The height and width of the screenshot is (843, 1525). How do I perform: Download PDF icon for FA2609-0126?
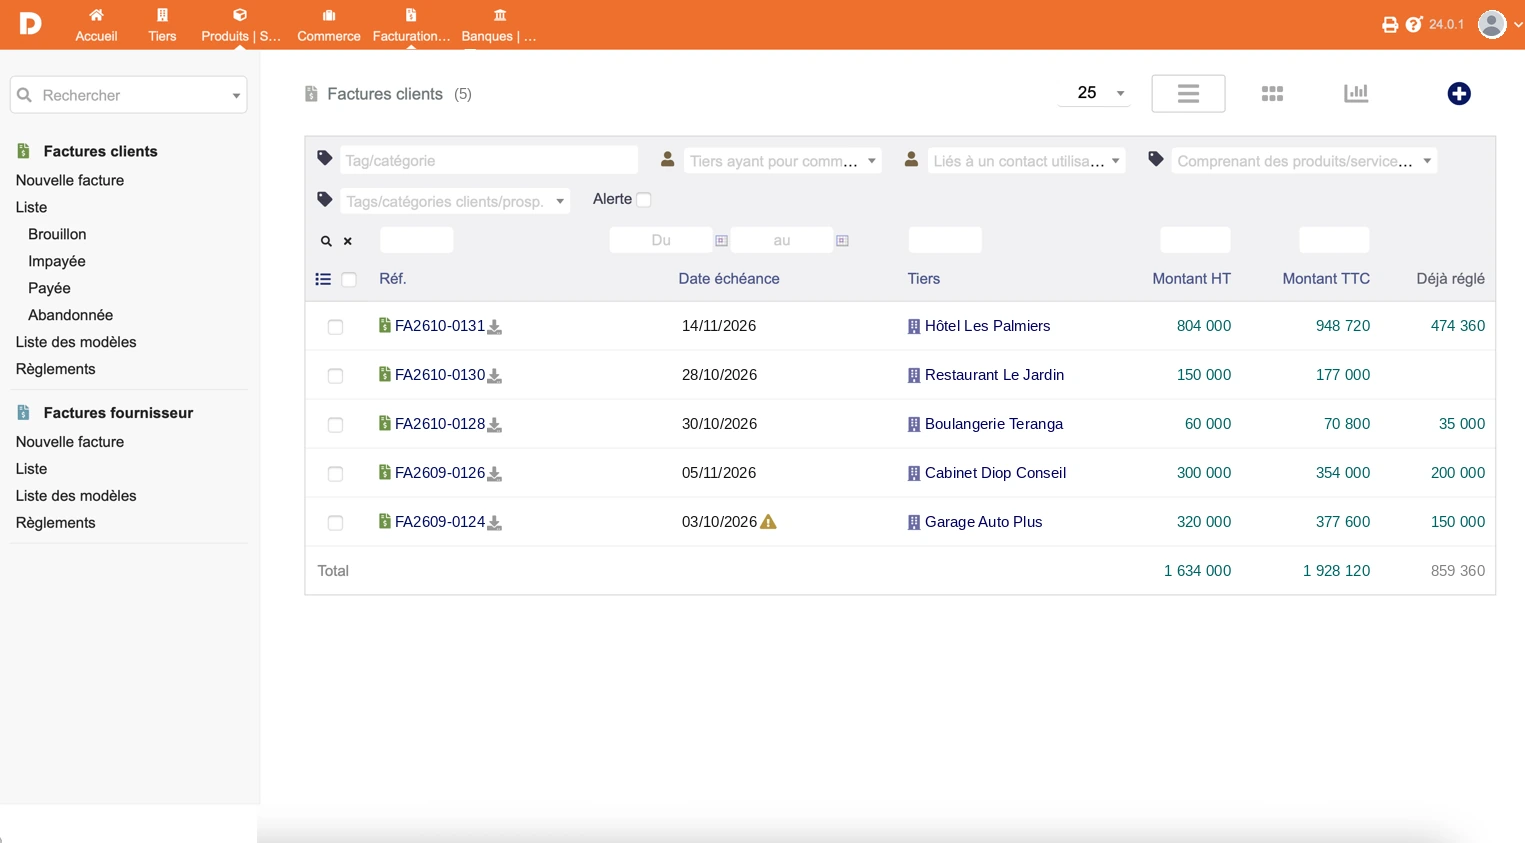click(x=494, y=474)
